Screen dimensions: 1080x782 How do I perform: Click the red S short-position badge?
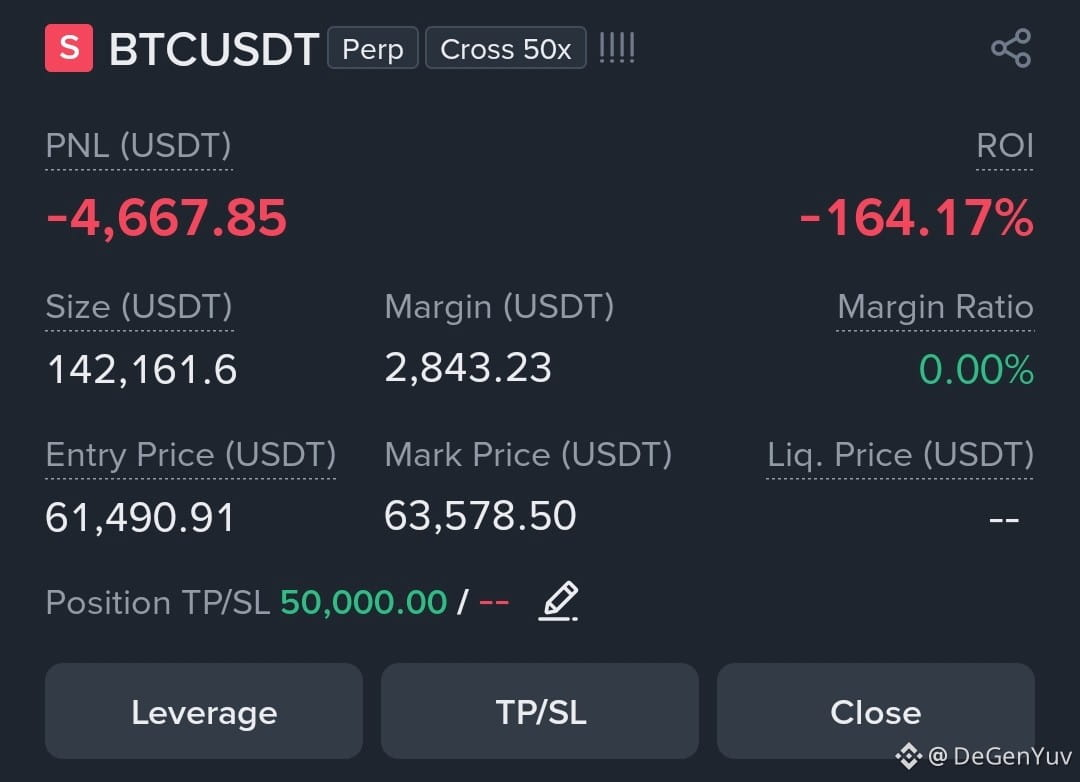click(69, 48)
